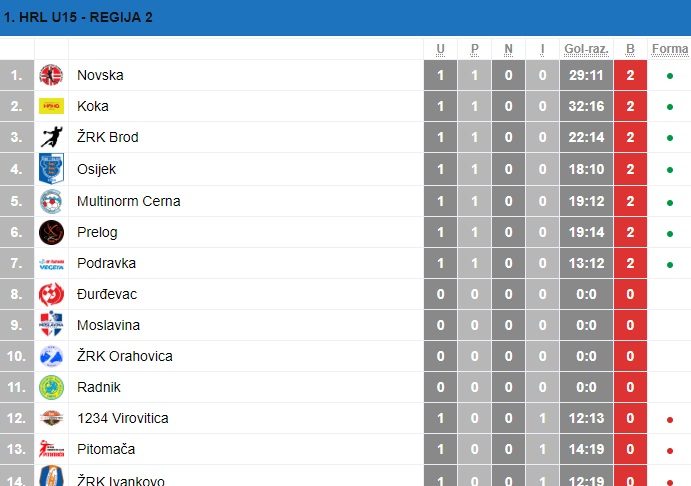Click the red Đurđevac club logo

coord(51,294)
